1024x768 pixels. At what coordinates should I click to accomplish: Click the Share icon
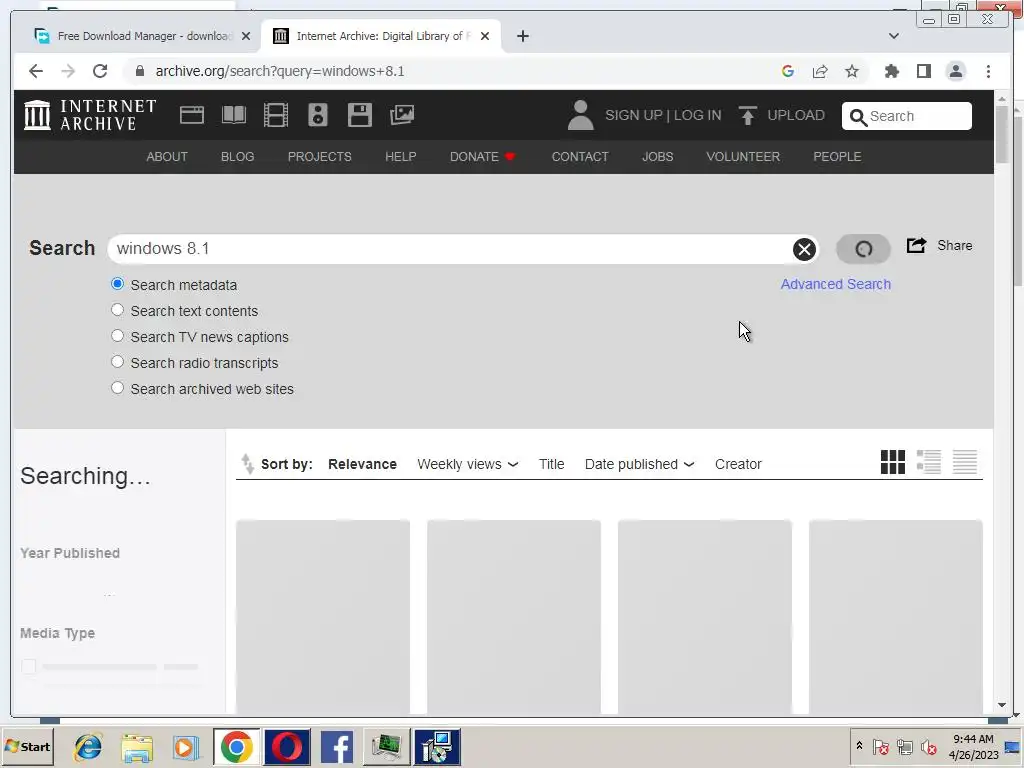tap(916, 246)
